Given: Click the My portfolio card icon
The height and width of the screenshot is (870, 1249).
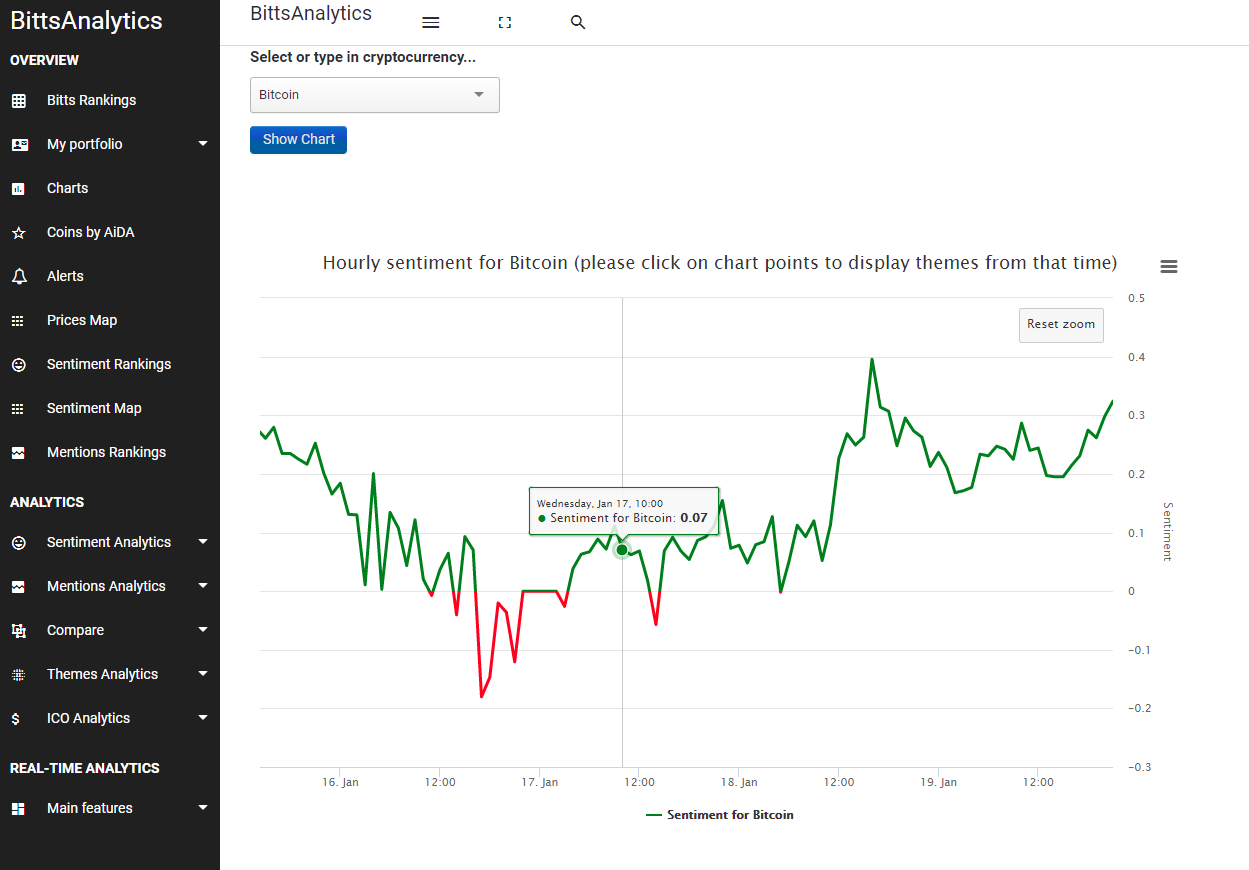Looking at the screenshot, I should click(19, 144).
